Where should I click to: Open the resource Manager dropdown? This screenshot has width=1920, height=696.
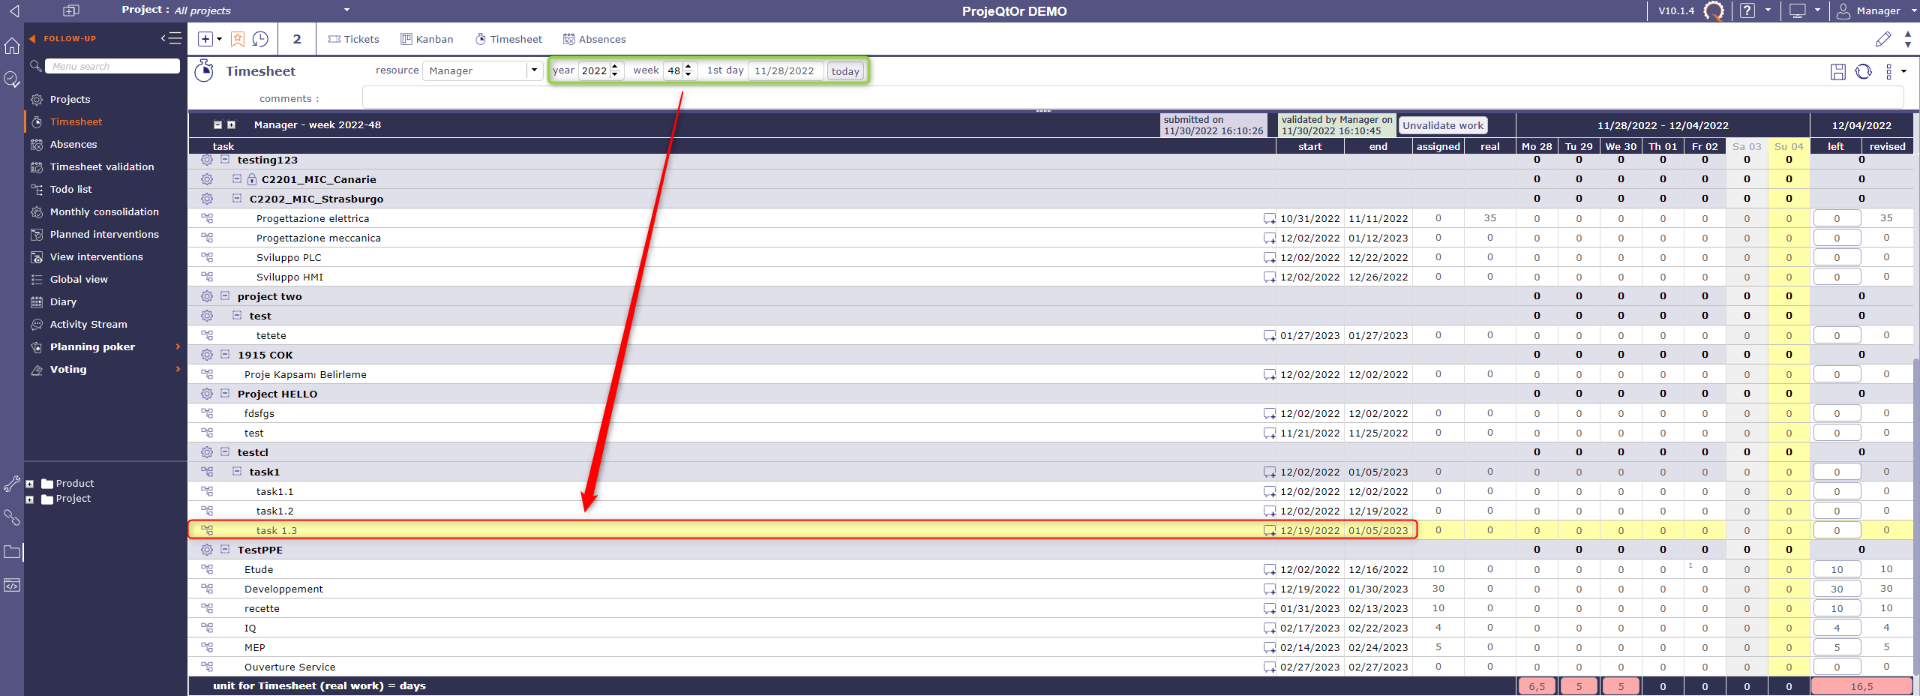pyautogui.click(x=534, y=71)
